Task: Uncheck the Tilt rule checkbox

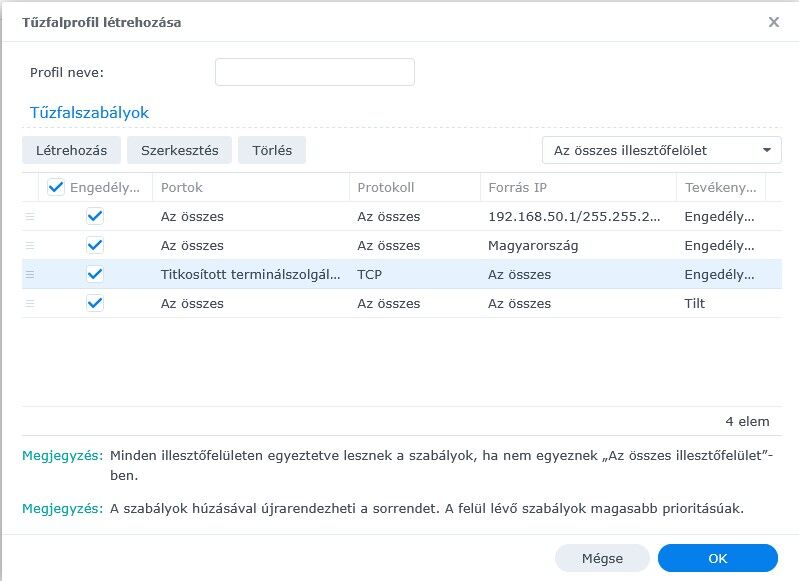Action: (95, 303)
